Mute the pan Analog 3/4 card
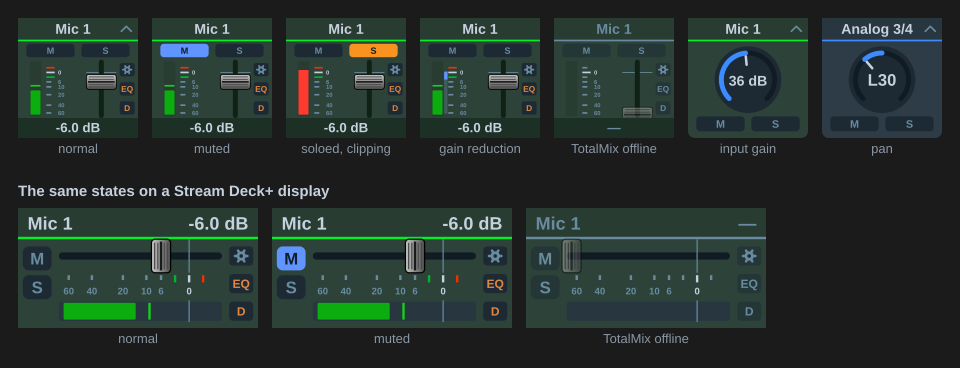The width and height of the screenshot is (960, 368). coord(854,124)
